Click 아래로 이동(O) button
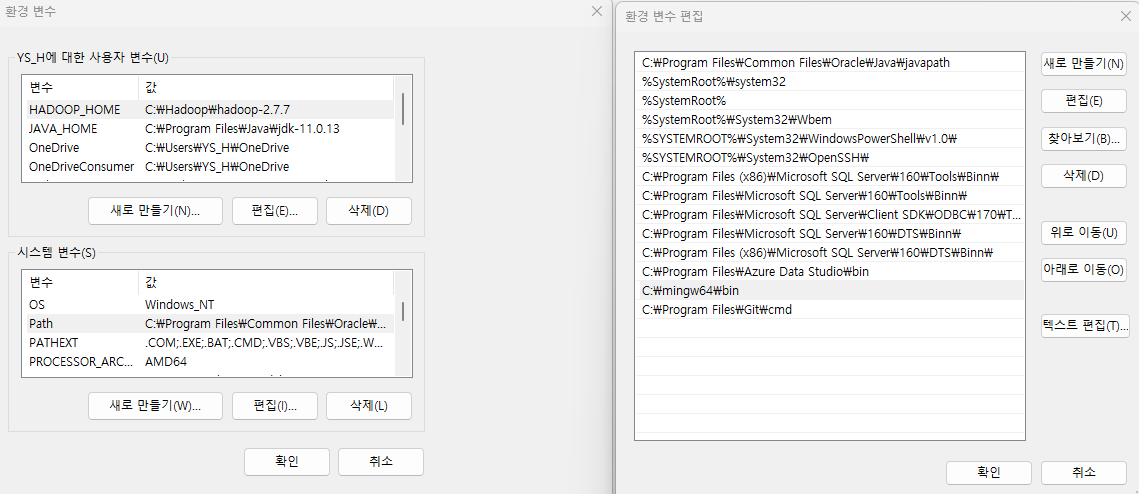Screen dimensions: 1139x494 click(x=1083, y=270)
